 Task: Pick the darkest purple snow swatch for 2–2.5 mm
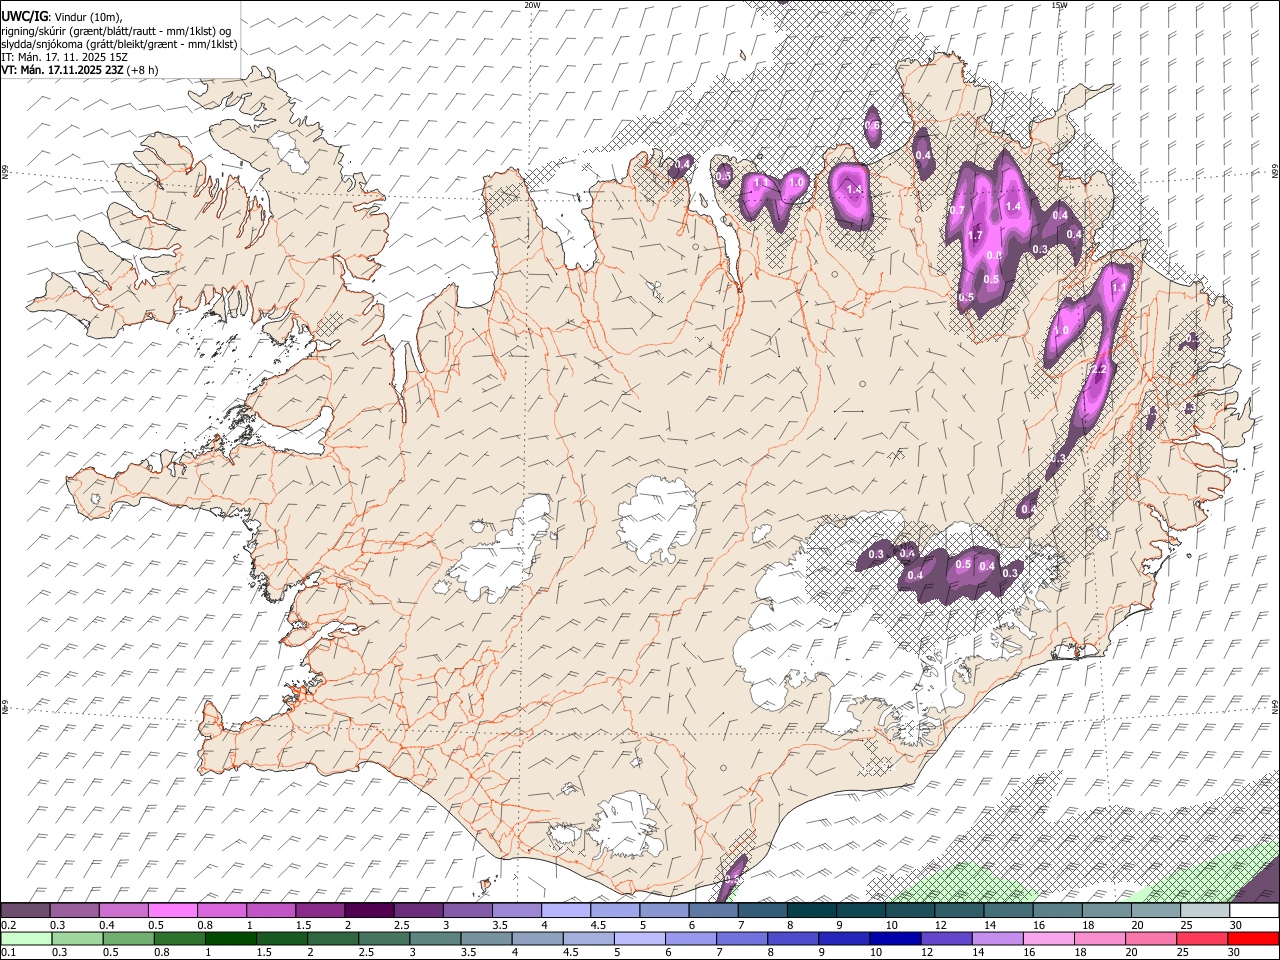369,910
